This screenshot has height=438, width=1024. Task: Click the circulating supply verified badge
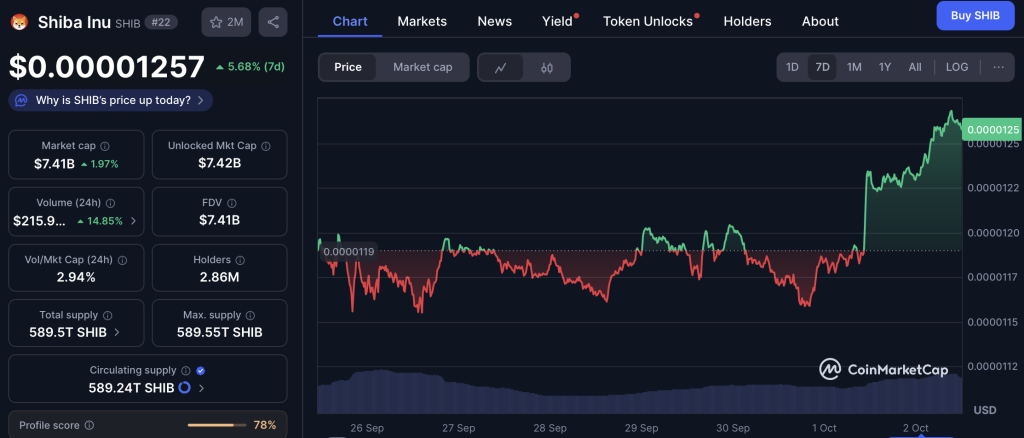200,371
